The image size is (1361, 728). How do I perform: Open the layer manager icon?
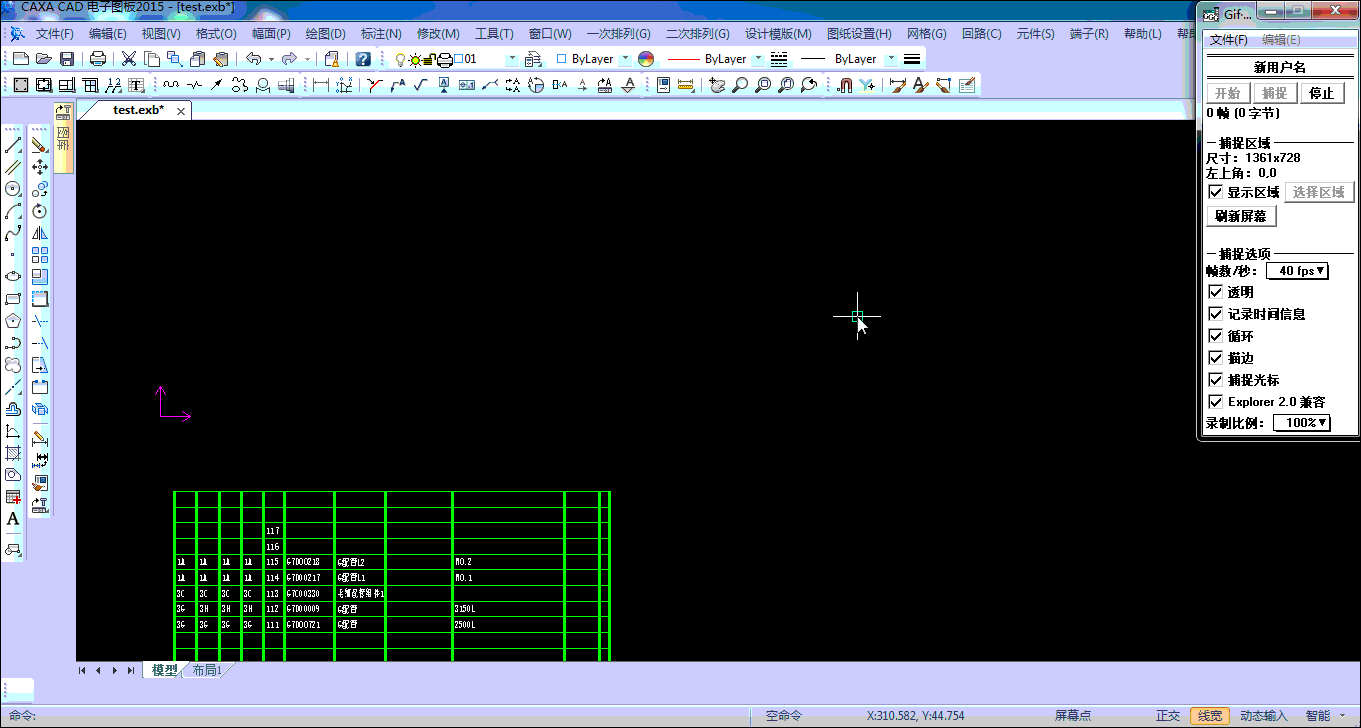point(534,59)
